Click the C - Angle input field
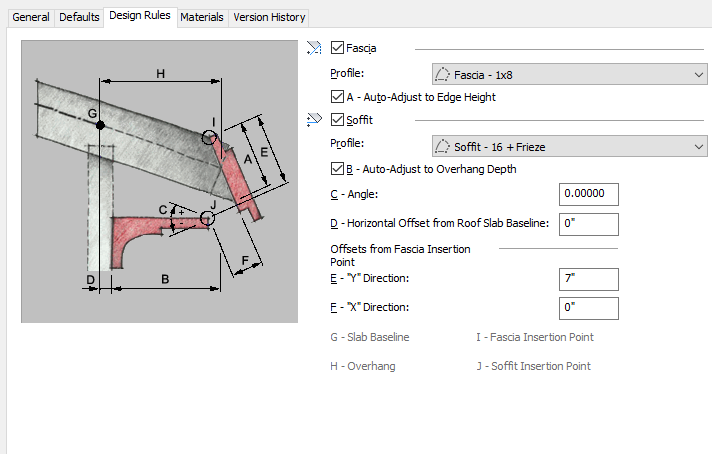Image resolution: width=712 pixels, height=454 pixels. 588,194
